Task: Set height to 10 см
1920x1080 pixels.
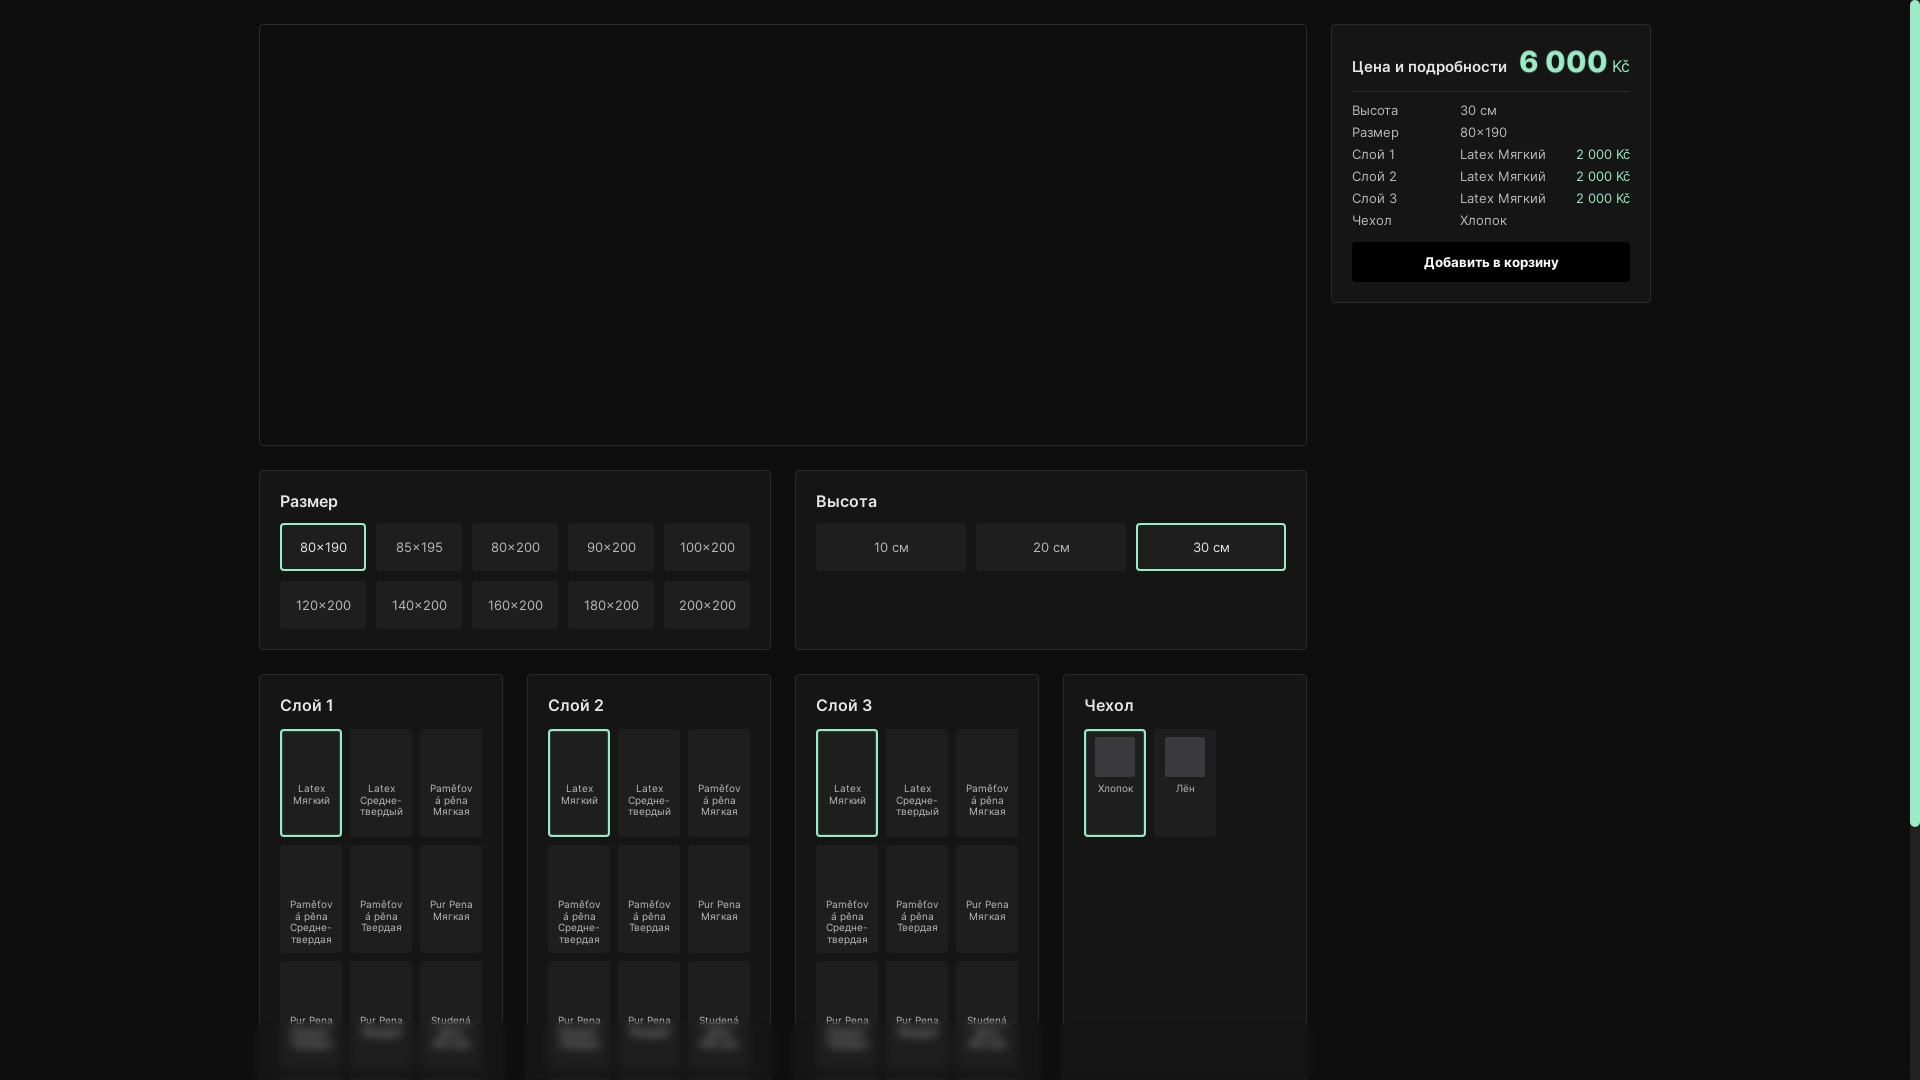Action: (x=891, y=547)
